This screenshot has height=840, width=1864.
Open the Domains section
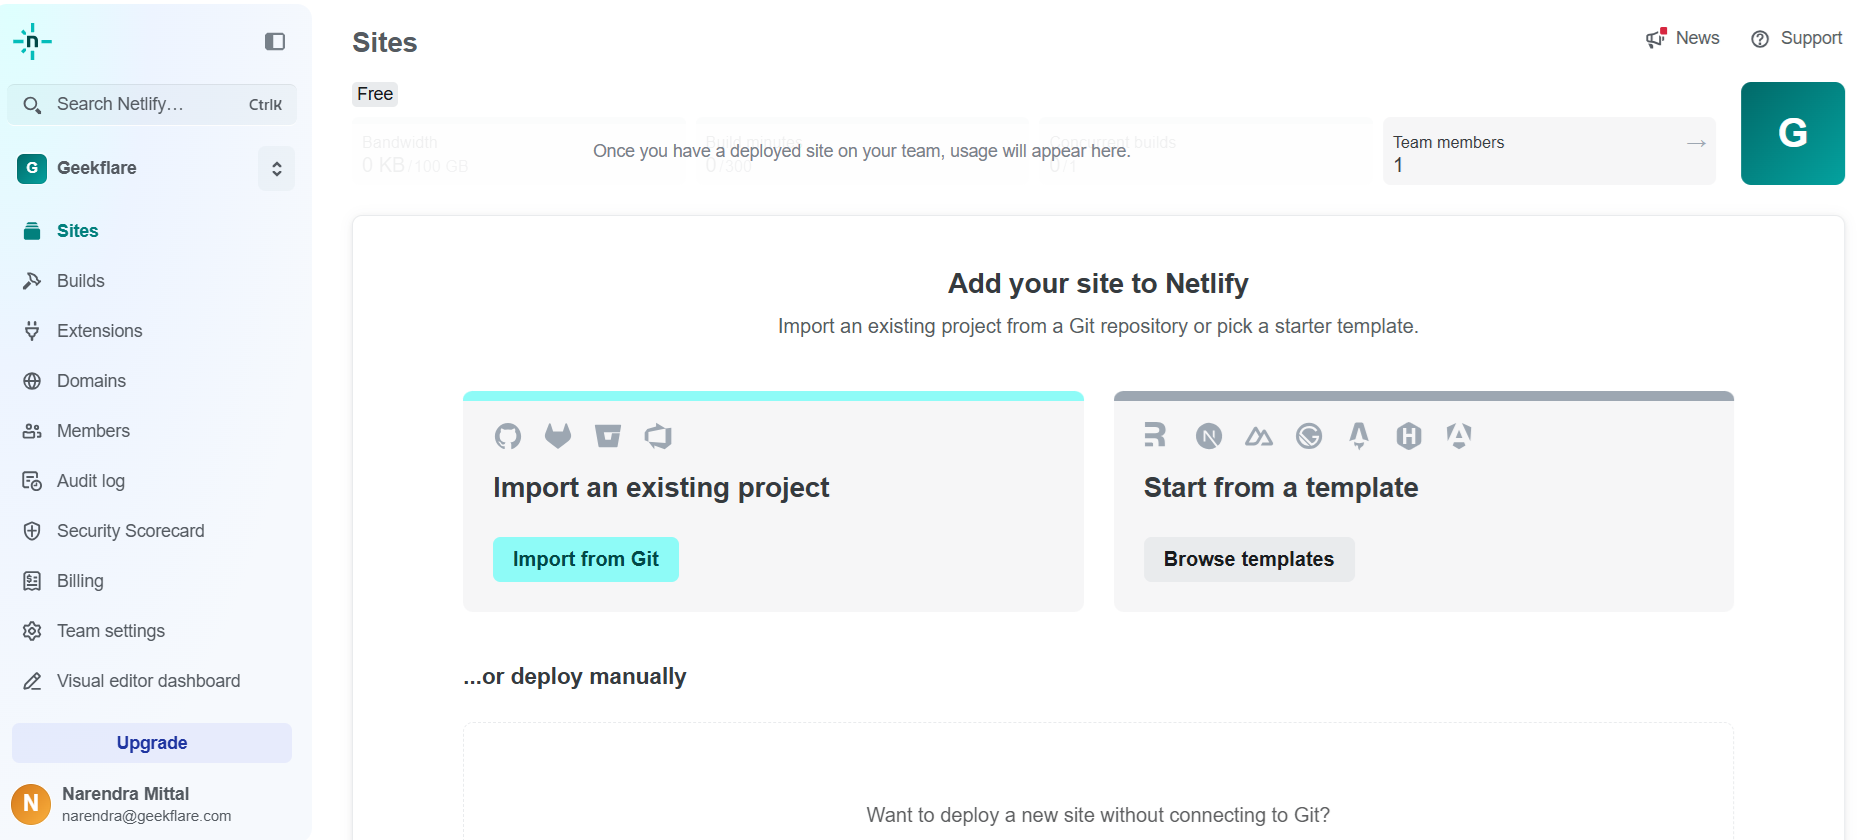tap(90, 381)
